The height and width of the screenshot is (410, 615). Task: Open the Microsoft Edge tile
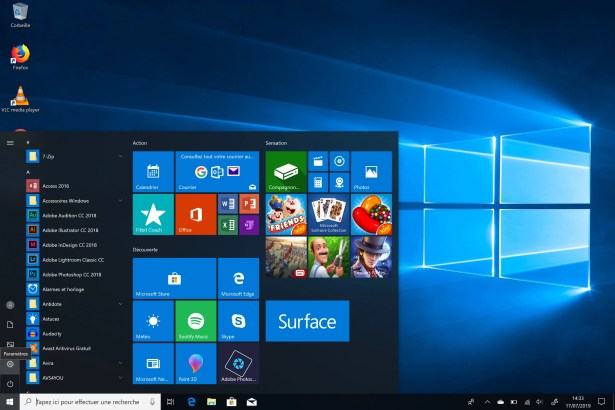(x=238, y=278)
